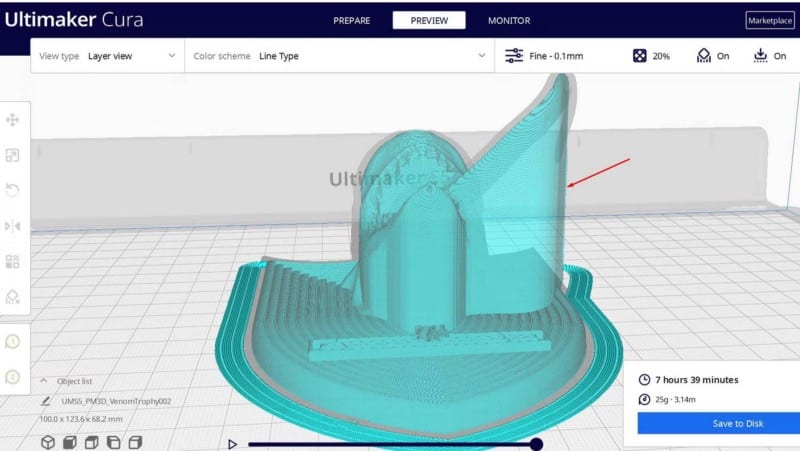Click the 3D perspective view cube icon
800x451 pixels.
pyautogui.click(x=47, y=442)
